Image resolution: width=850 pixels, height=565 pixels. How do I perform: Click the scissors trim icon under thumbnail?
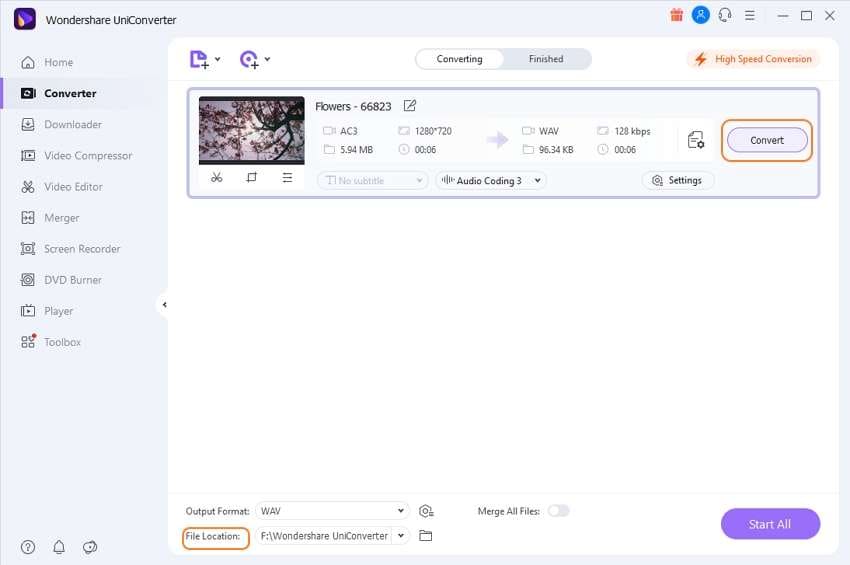(x=217, y=177)
